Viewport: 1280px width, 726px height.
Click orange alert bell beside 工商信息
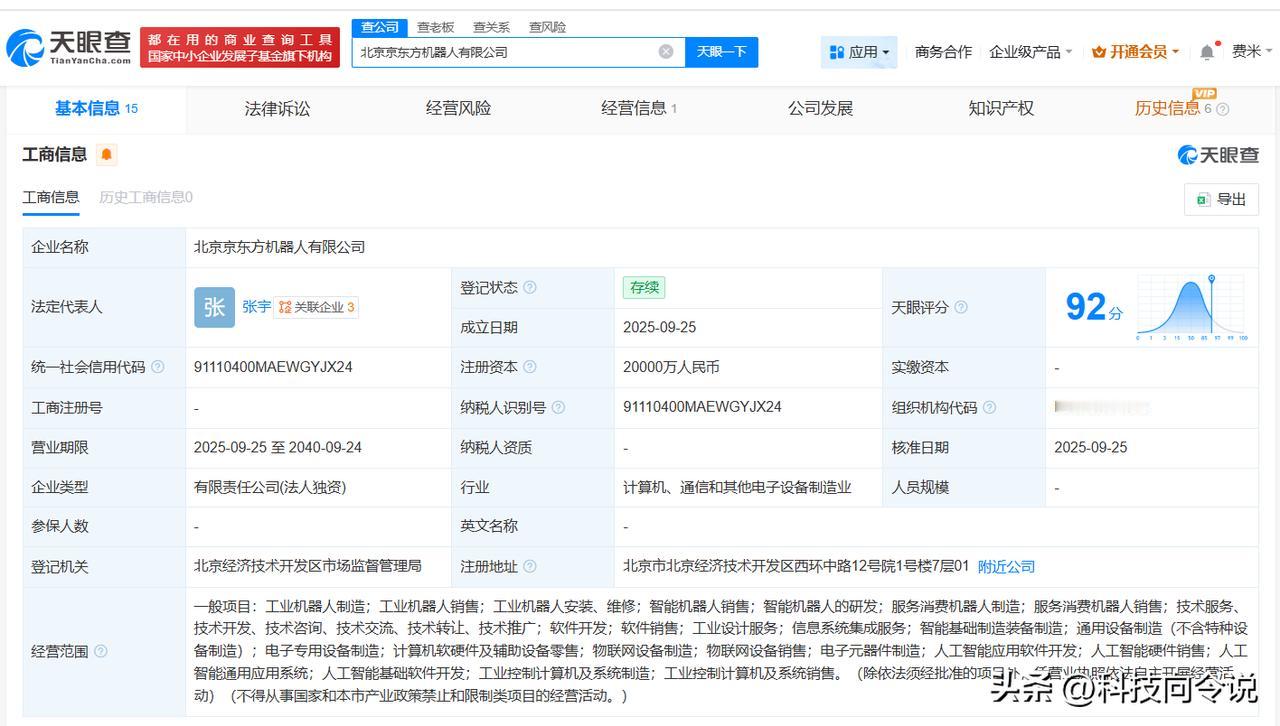pyautogui.click(x=107, y=155)
